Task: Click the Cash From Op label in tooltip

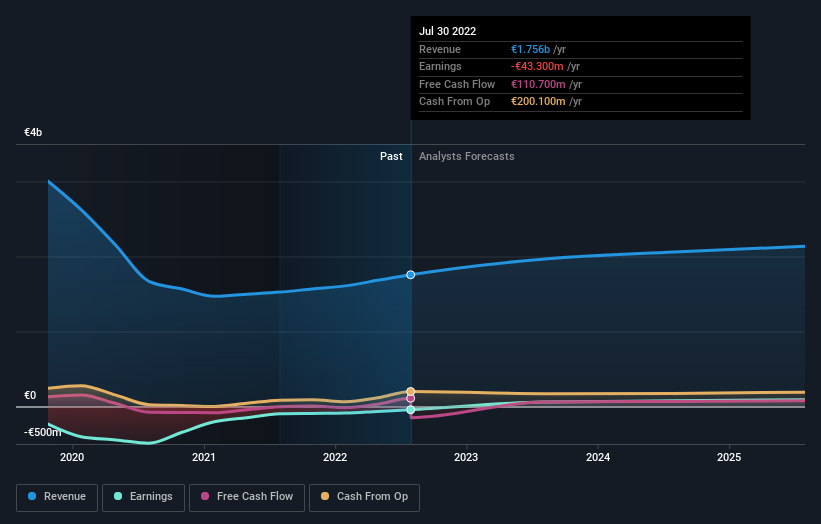Action: [x=454, y=102]
